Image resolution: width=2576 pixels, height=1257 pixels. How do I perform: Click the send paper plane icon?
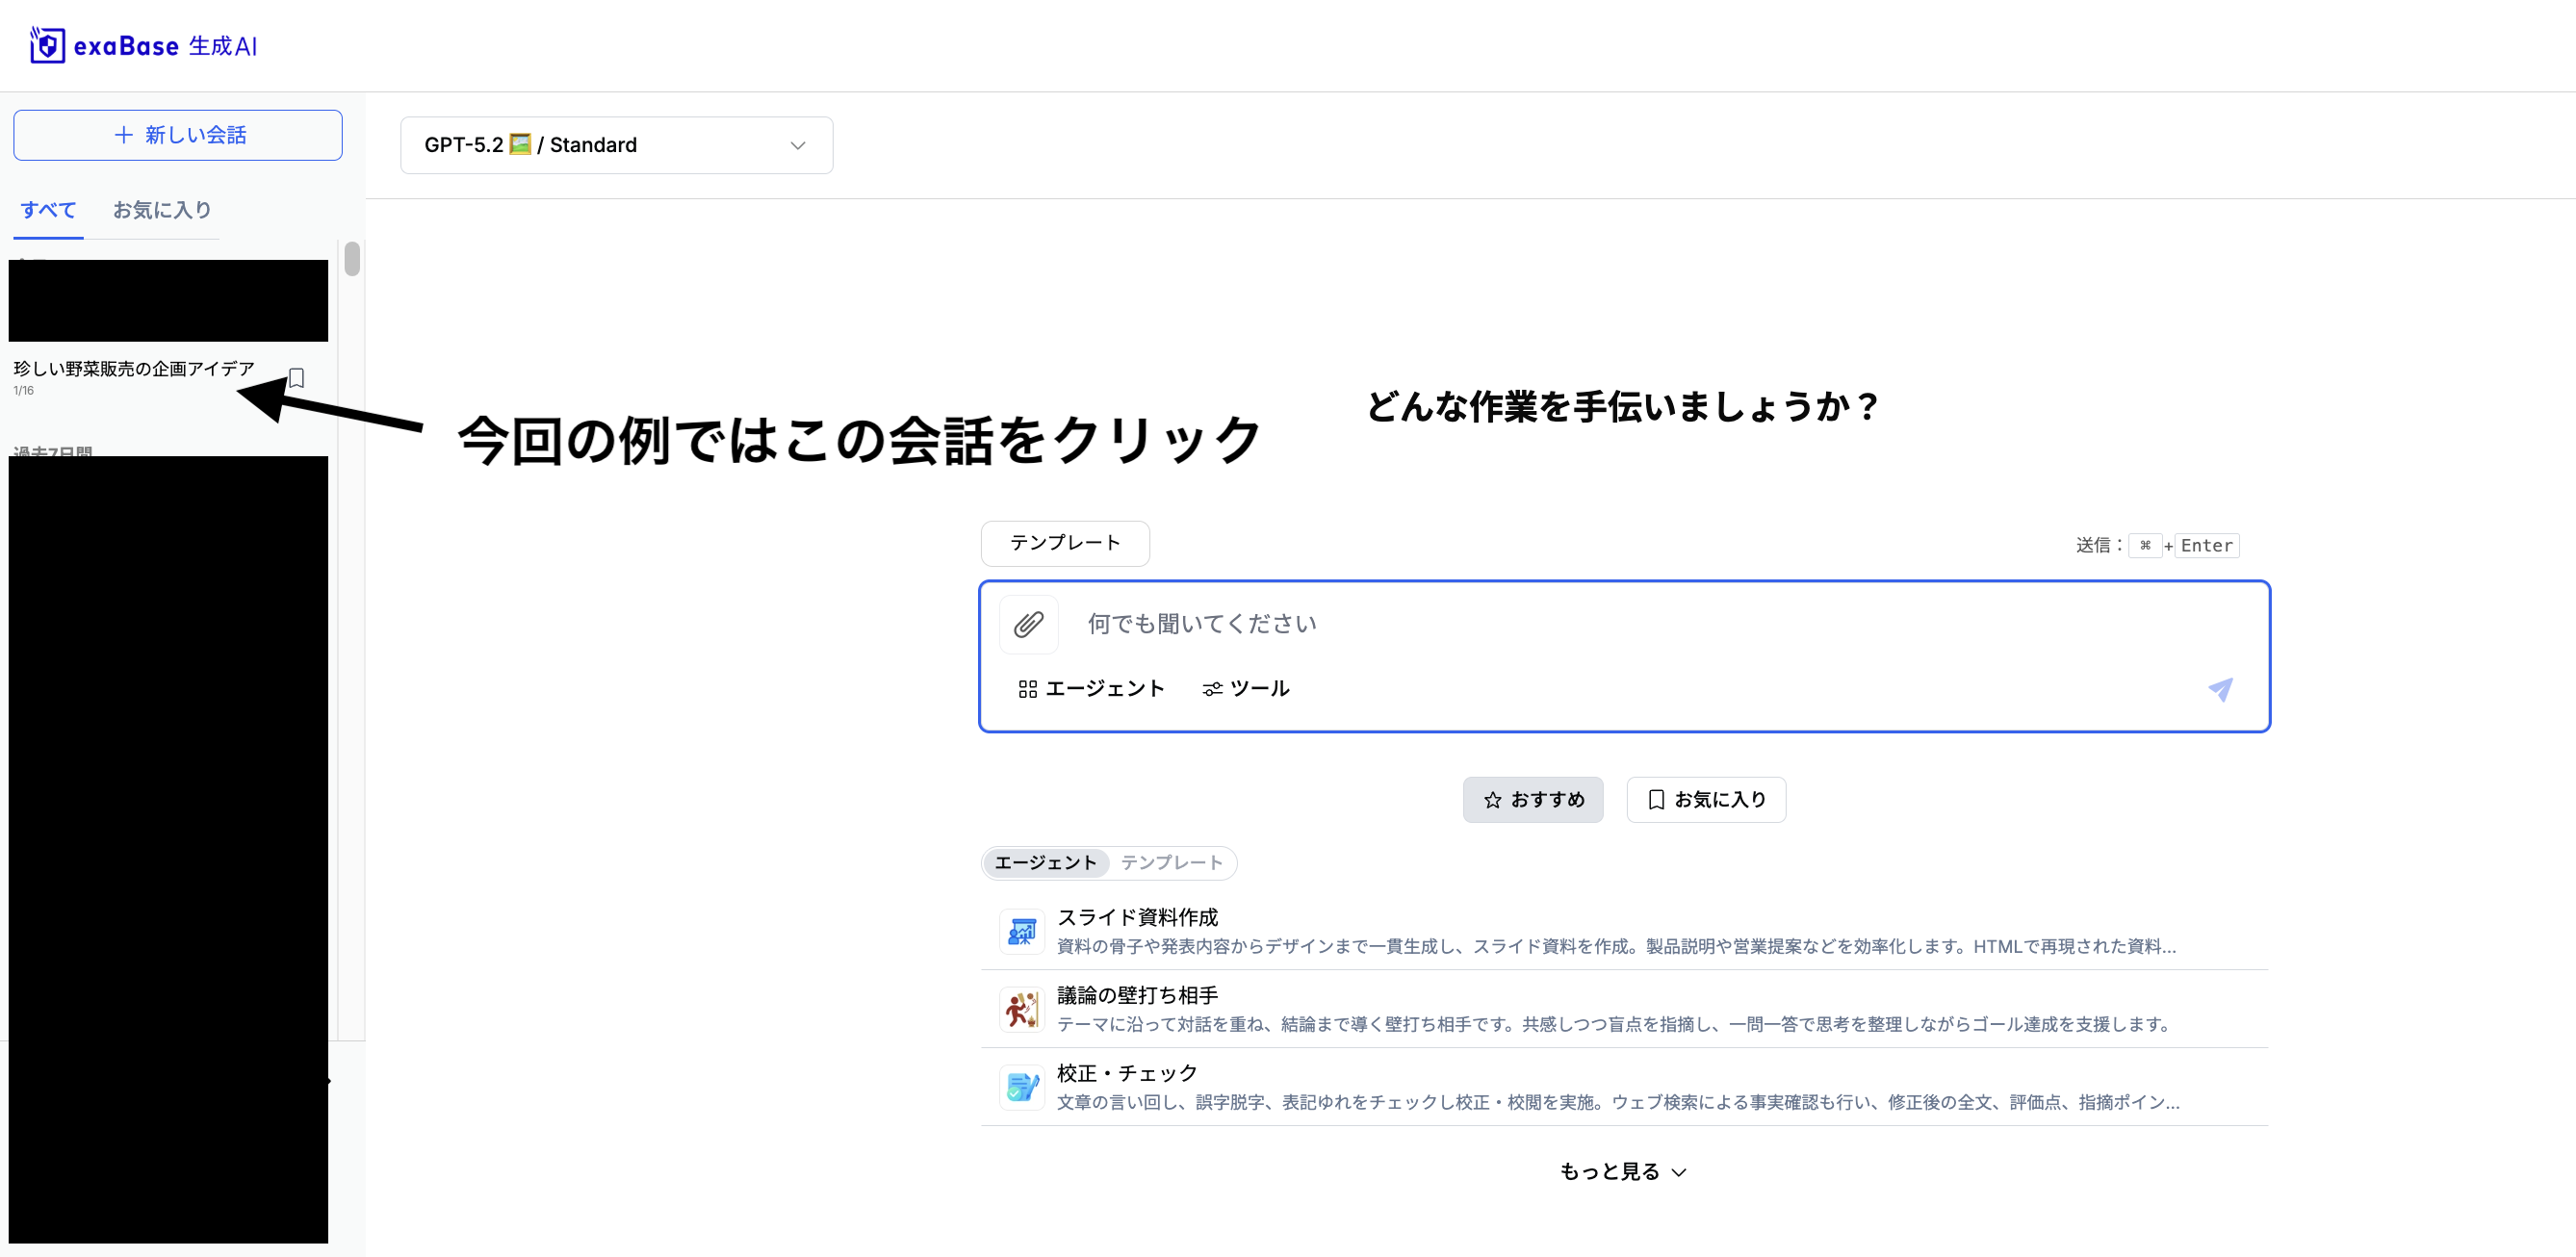[2220, 689]
